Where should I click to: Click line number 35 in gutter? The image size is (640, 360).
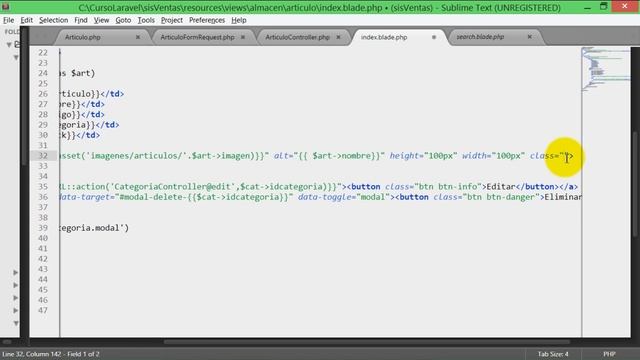[43, 187]
